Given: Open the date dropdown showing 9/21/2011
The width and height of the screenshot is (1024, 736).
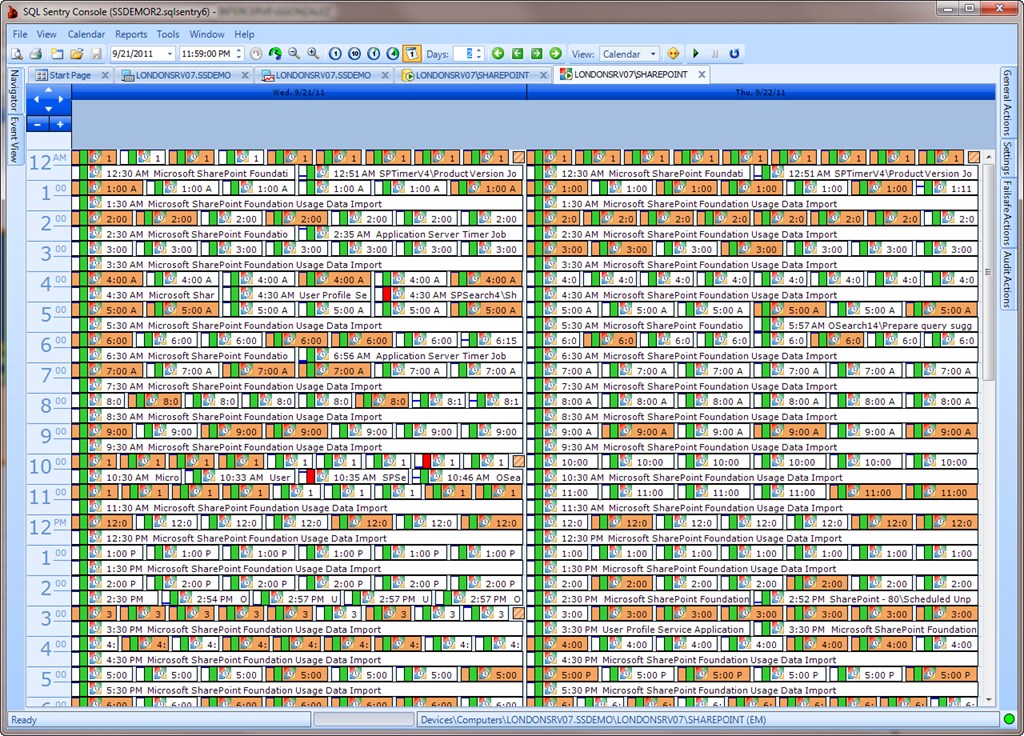Looking at the screenshot, I should 170,54.
